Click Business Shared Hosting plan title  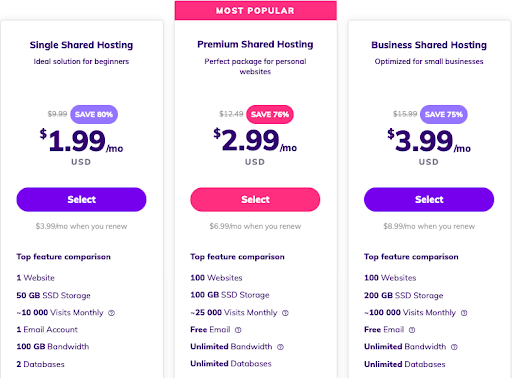[429, 45]
